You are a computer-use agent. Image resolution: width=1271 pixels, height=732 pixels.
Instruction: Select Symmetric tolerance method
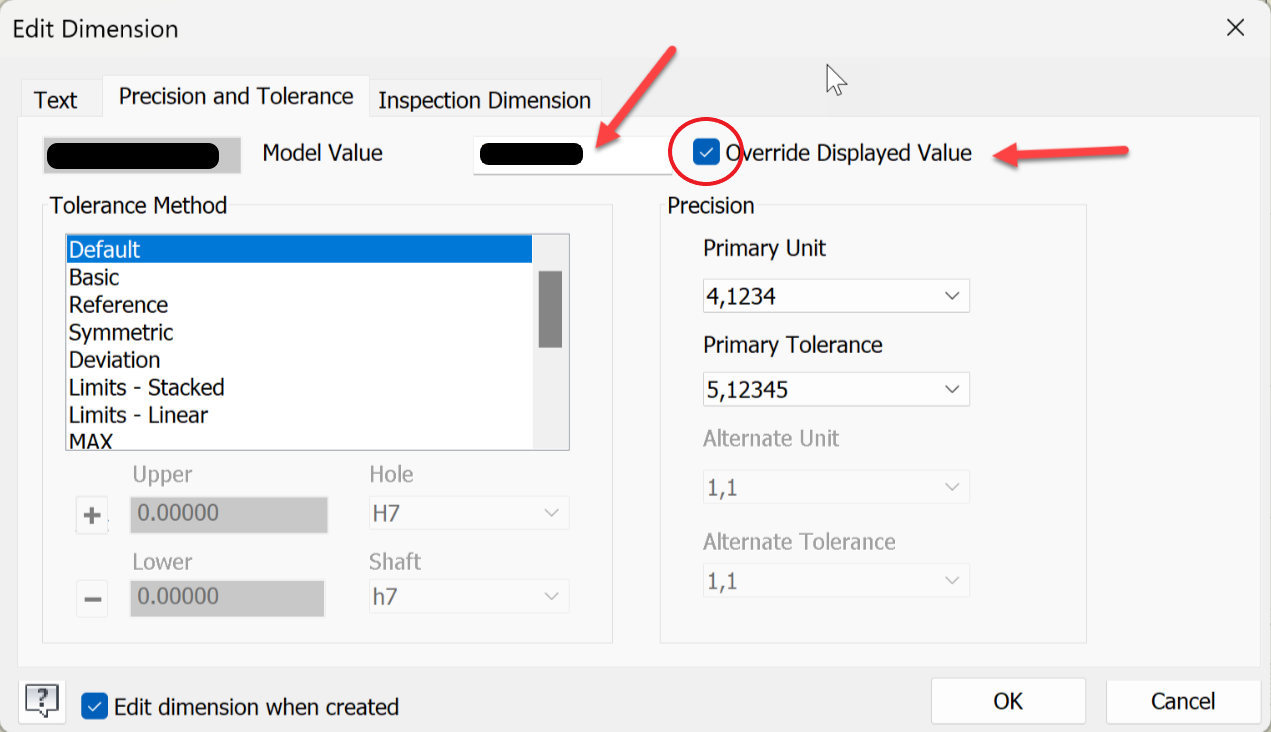tap(299, 332)
